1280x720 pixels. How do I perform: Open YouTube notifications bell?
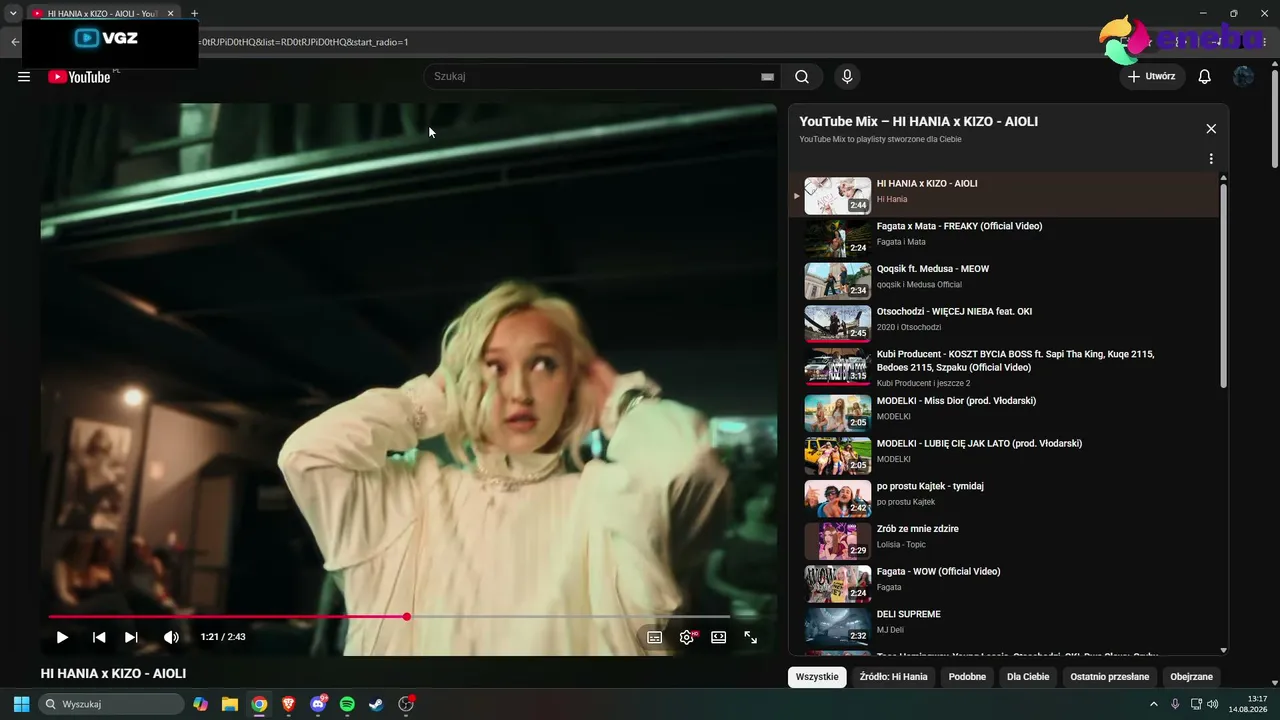click(1205, 76)
